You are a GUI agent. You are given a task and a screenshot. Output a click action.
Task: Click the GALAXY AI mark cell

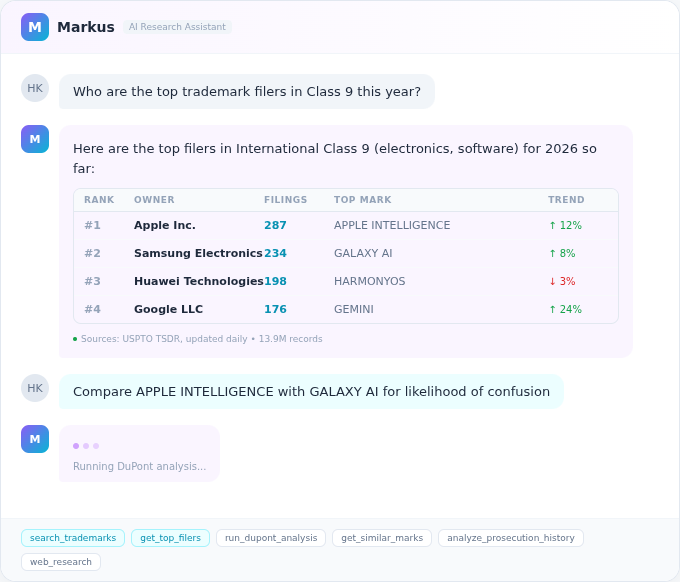[x=363, y=253]
